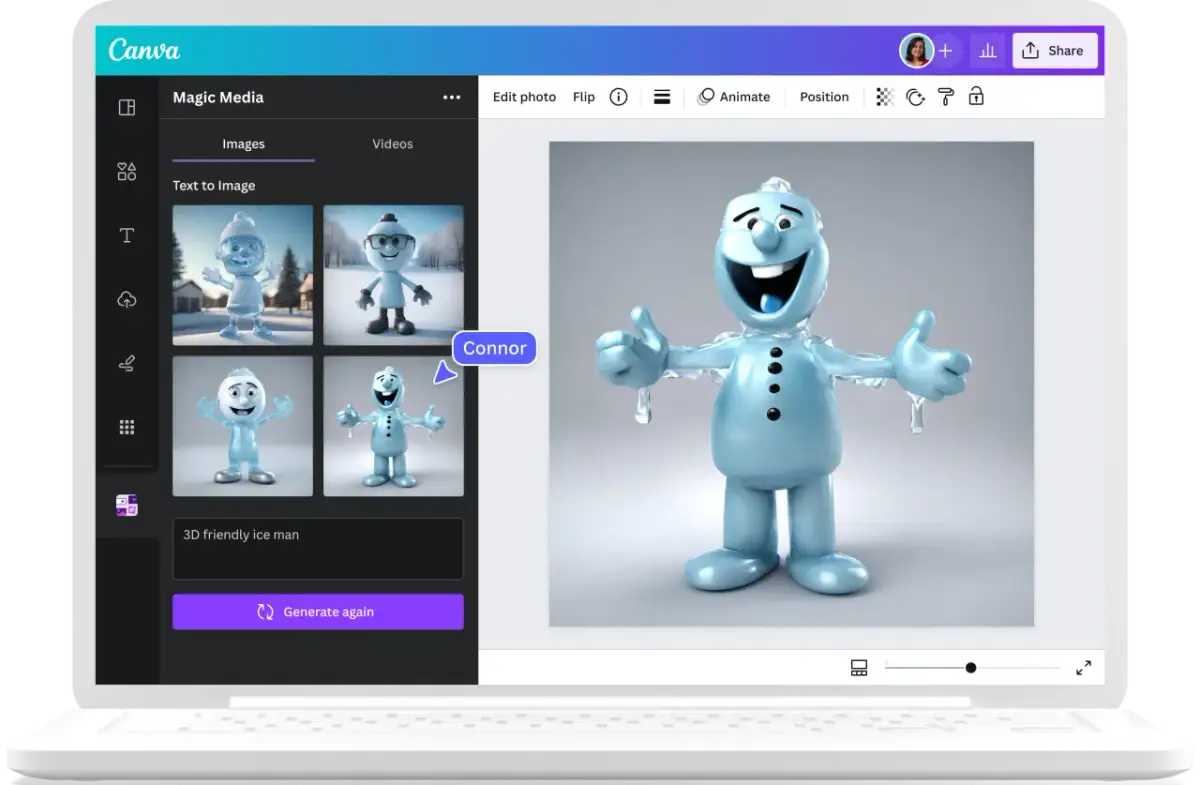
Task: Open the Elements shapes sidebar icon
Action: coord(127,172)
